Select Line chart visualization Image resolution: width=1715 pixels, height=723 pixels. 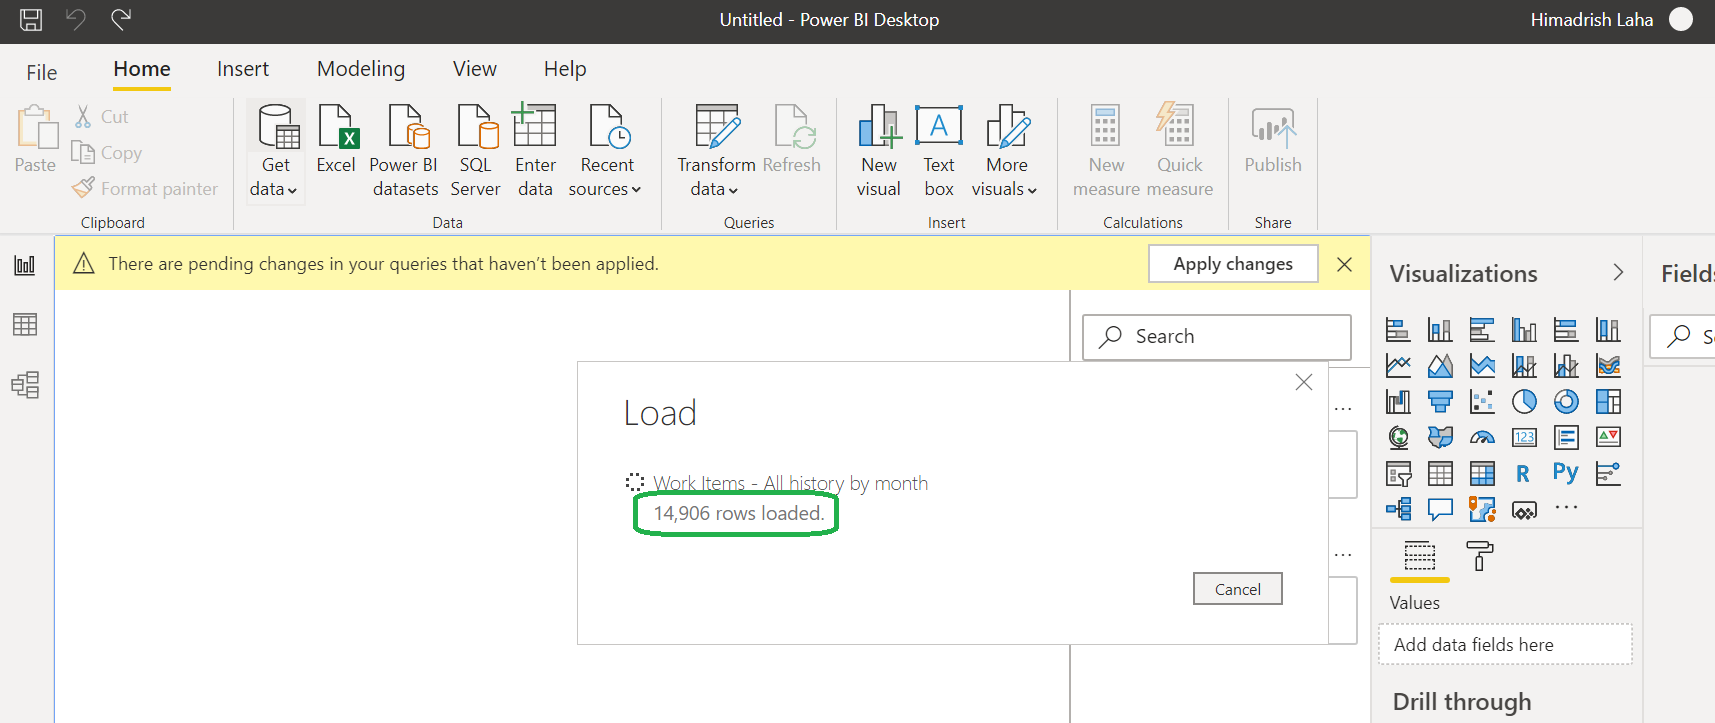tap(1398, 366)
